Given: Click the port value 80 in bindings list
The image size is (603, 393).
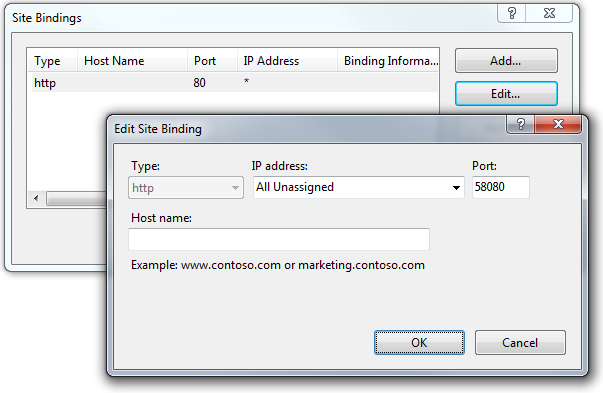Looking at the screenshot, I should point(200,83).
